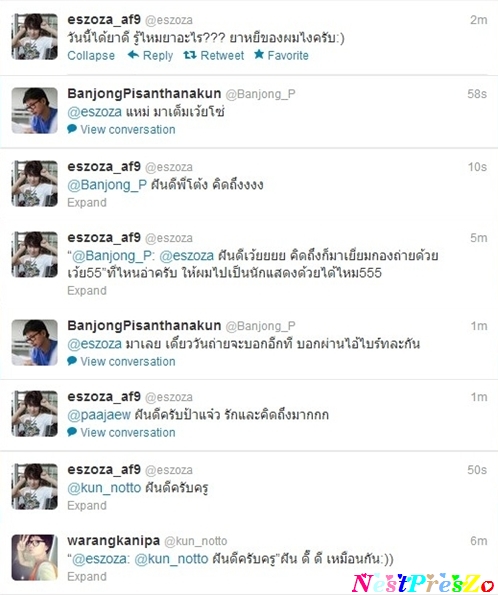Expand the @kun_notto reply tweet at 50s
498x595 pixels.
pyautogui.click(x=87, y=505)
